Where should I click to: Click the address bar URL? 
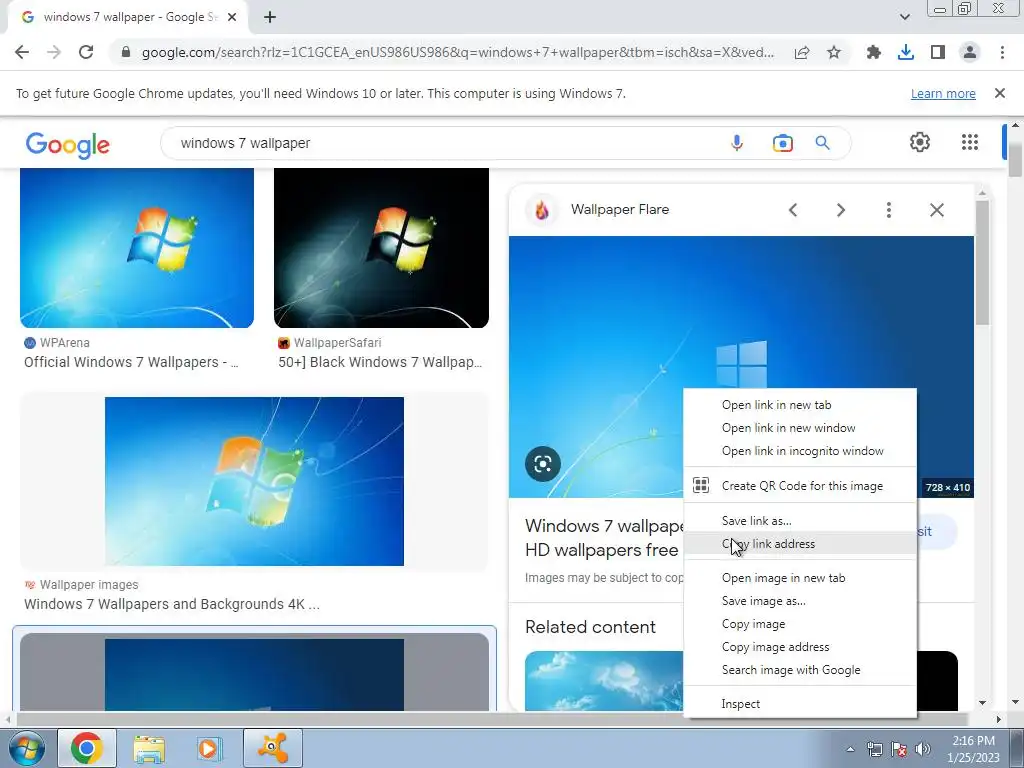(457, 52)
